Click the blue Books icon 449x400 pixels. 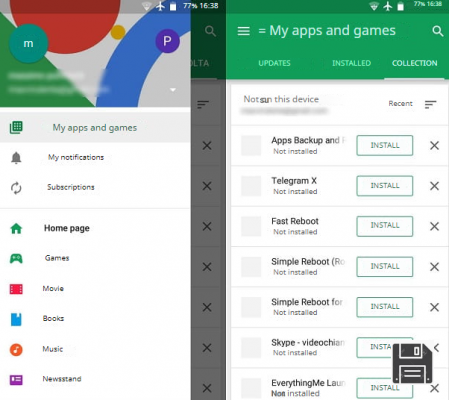[16, 319]
